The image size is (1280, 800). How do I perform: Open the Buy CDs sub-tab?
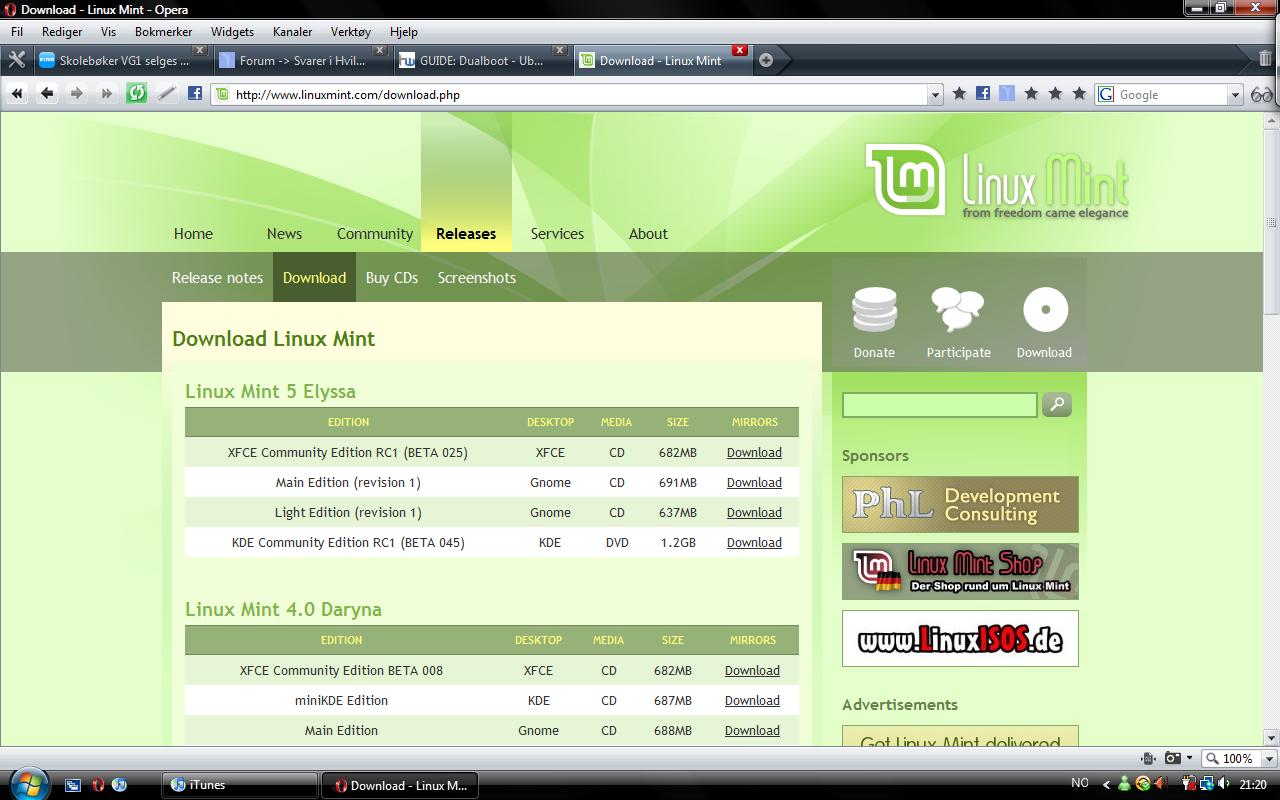(392, 278)
